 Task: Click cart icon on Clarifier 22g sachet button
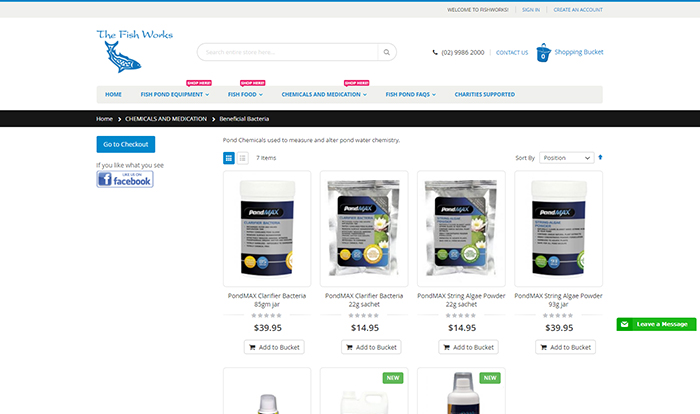(x=349, y=347)
